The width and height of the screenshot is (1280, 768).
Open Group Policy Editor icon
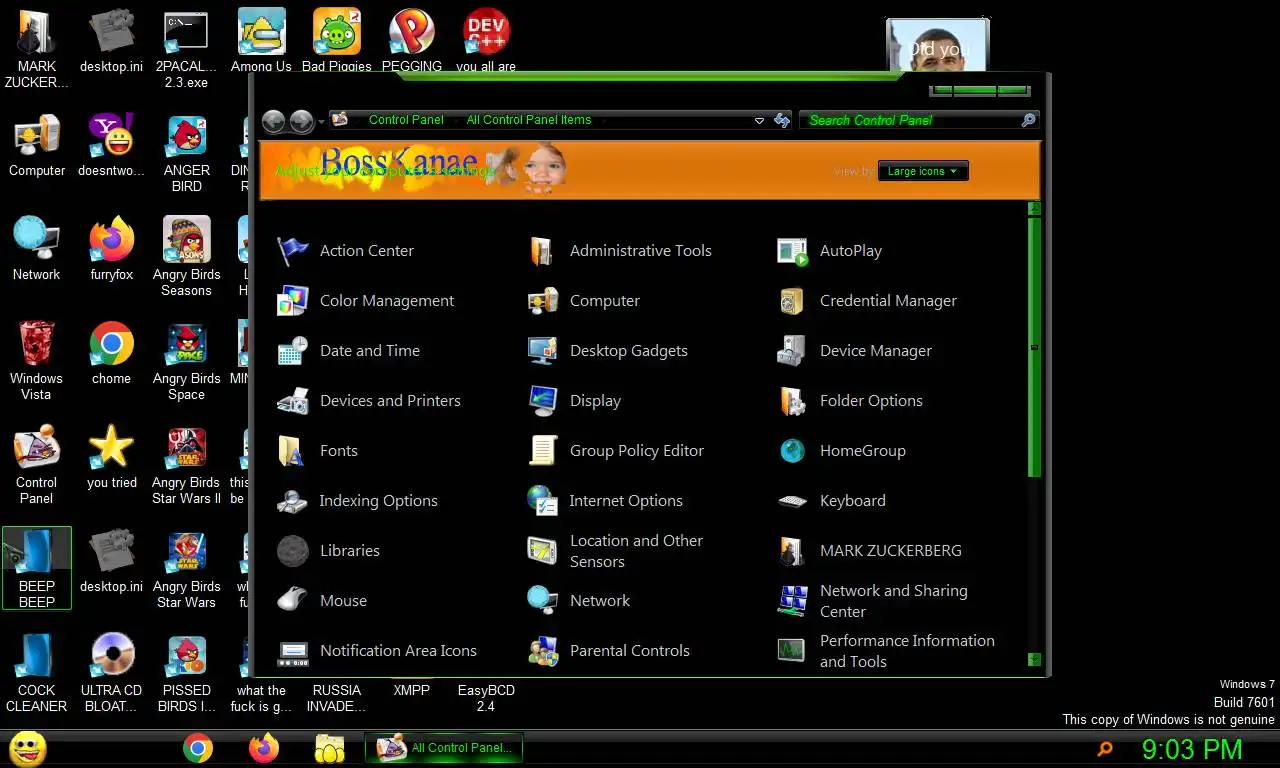click(x=542, y=450)
